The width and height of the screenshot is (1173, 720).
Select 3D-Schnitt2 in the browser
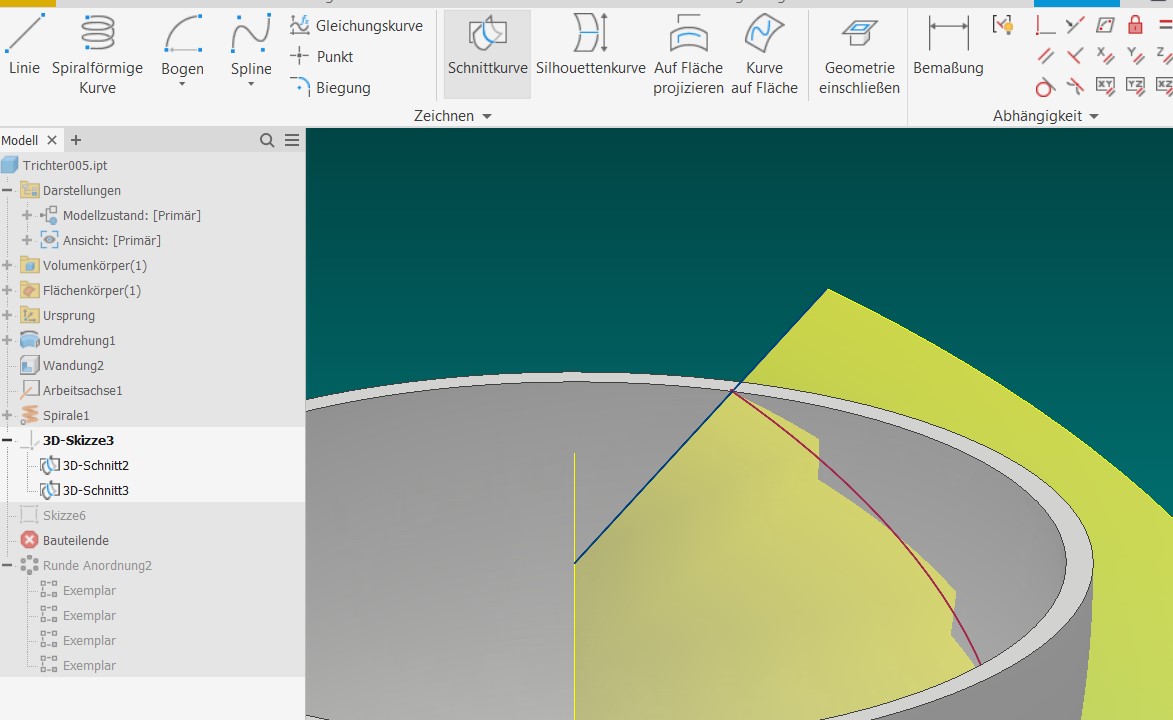point(95,465)
